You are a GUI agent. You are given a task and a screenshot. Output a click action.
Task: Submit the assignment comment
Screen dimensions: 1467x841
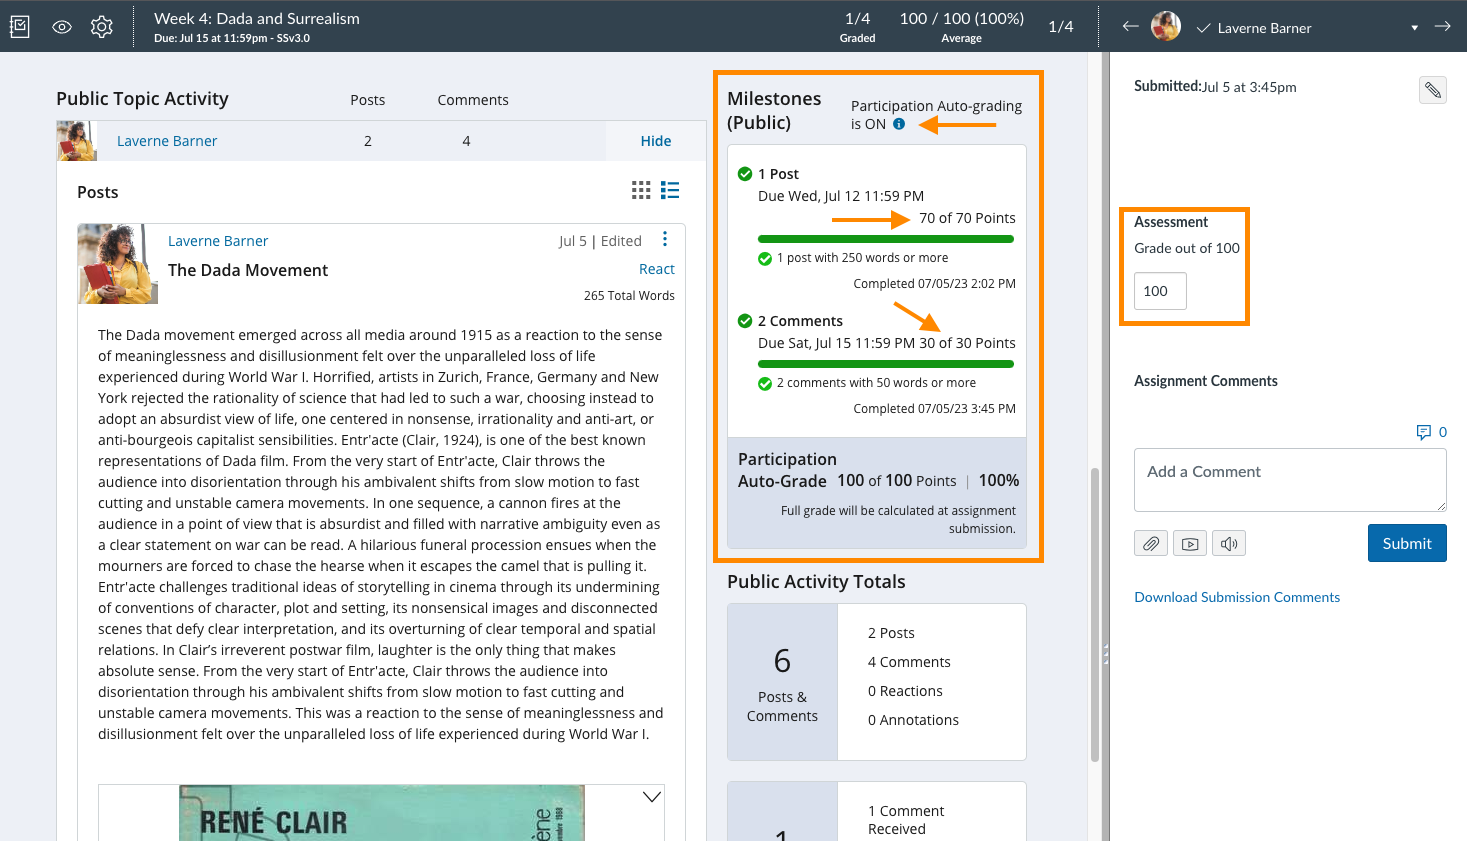coord(1406,543)
